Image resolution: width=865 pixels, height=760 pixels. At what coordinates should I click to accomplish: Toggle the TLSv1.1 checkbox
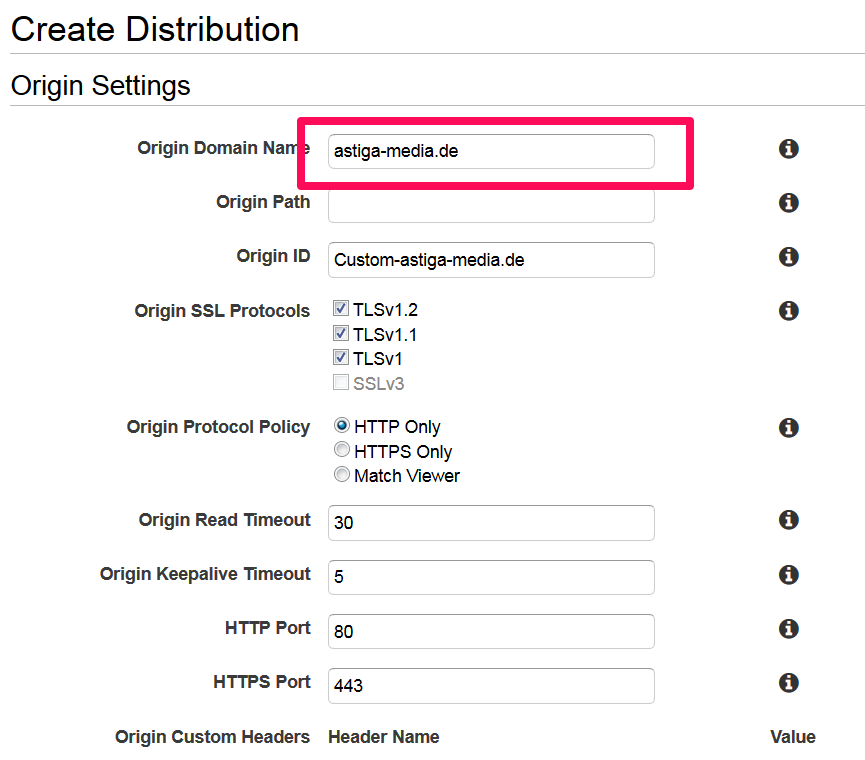pyautogui.click(x=341, y=333)
